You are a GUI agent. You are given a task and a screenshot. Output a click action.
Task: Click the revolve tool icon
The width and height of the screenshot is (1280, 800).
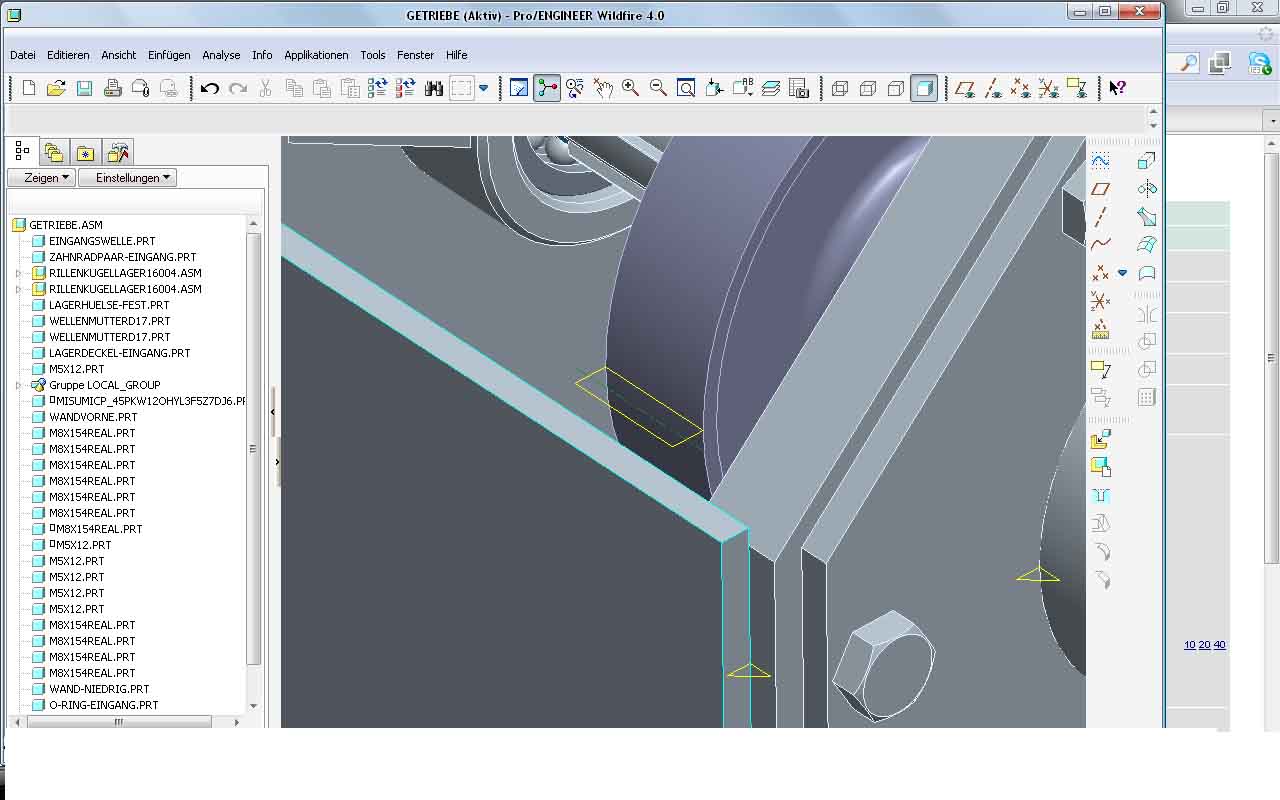click(x=1146, y=188)
